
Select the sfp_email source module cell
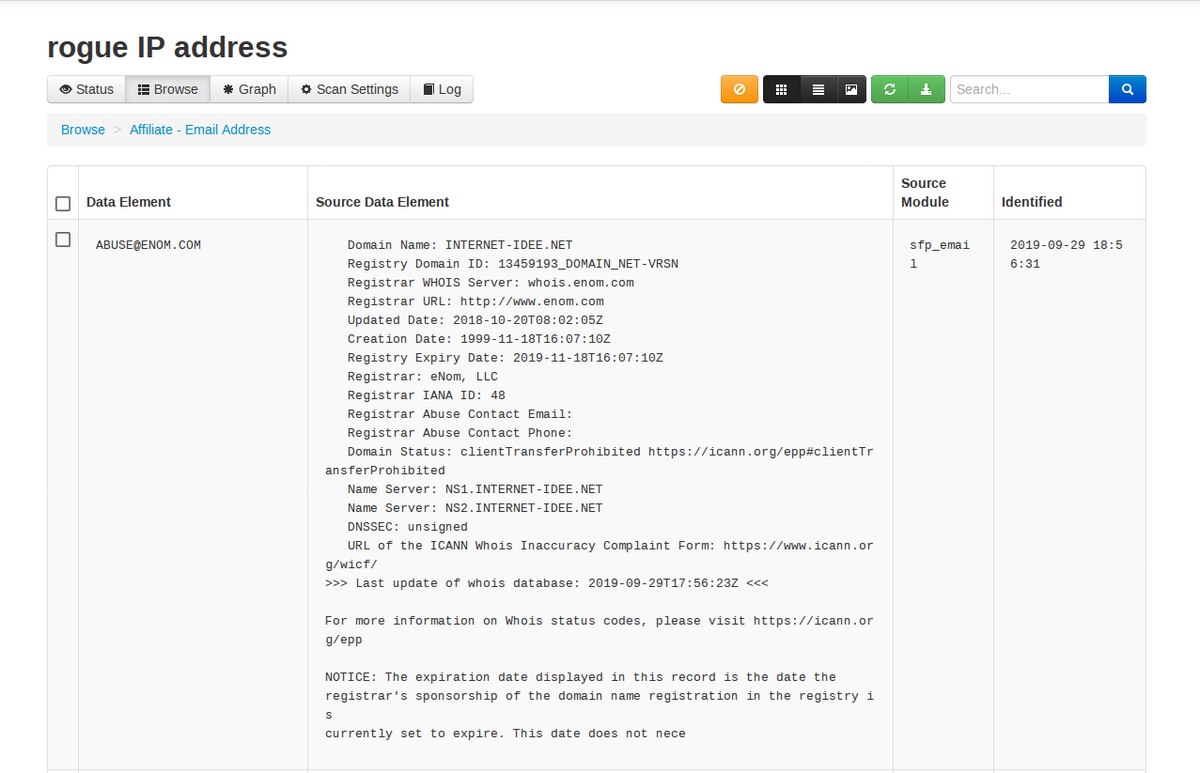(x=939, y=254)
